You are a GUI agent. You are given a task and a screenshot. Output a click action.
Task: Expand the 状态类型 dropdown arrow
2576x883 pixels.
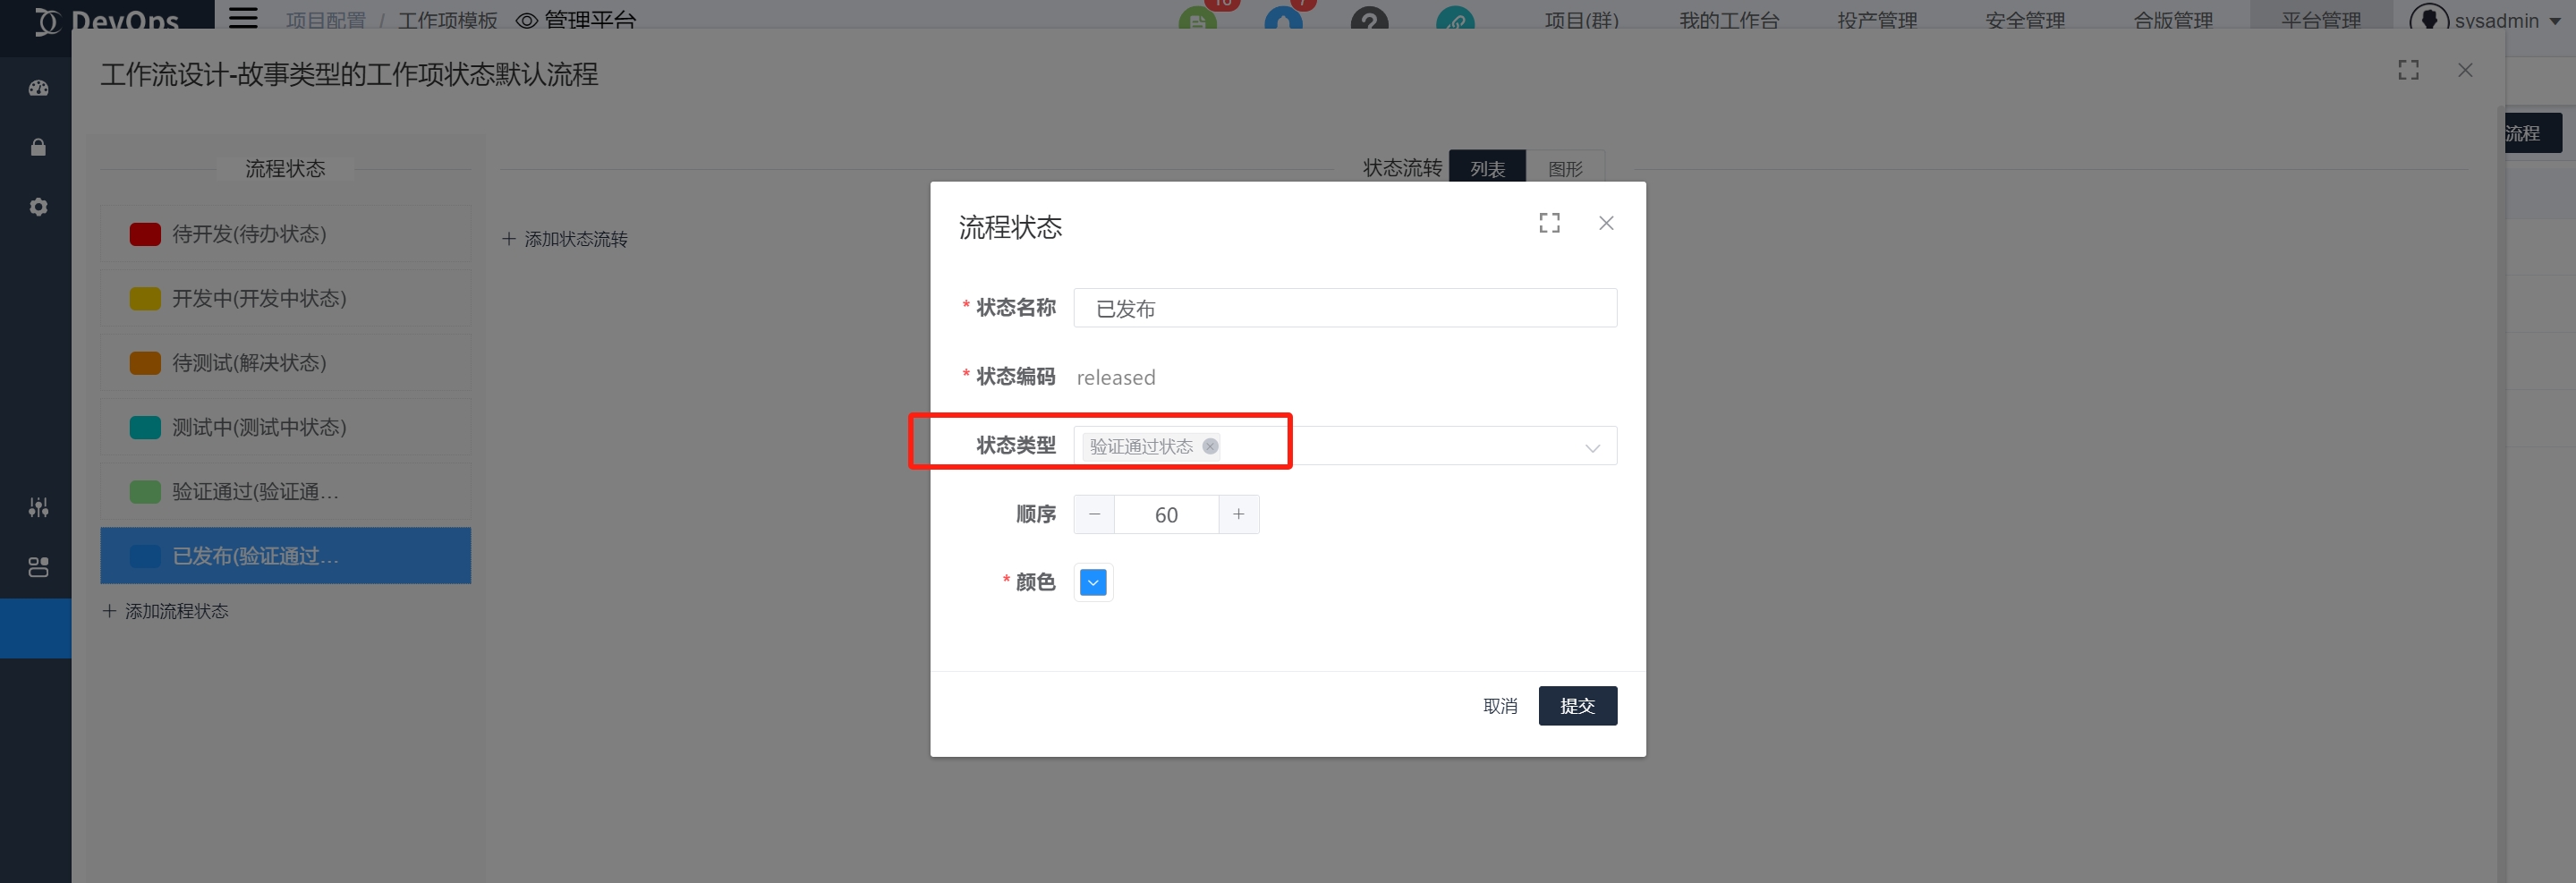tap(1592, 447)
